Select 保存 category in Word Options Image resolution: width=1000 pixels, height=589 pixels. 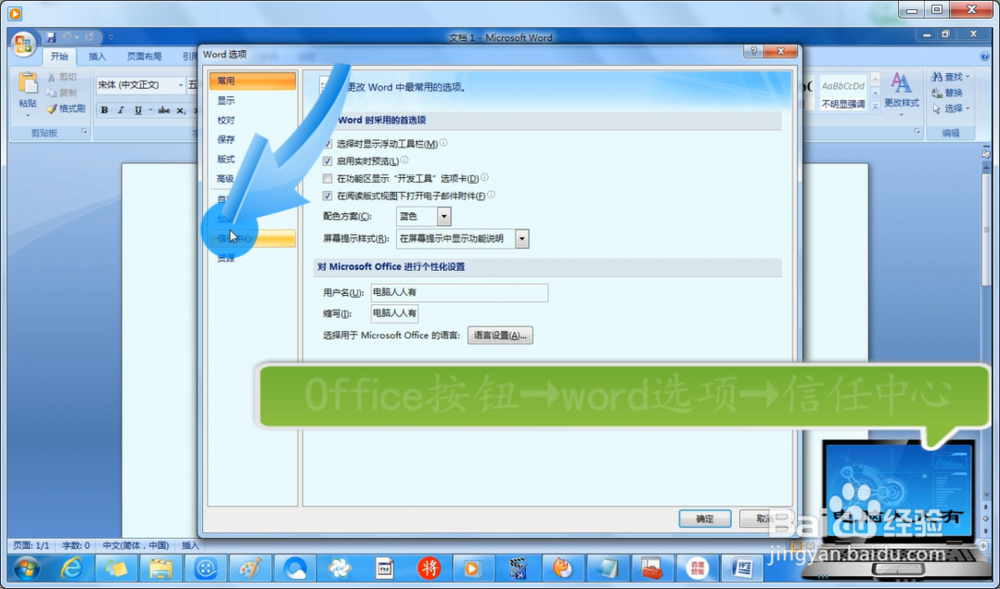click(253, 140)
